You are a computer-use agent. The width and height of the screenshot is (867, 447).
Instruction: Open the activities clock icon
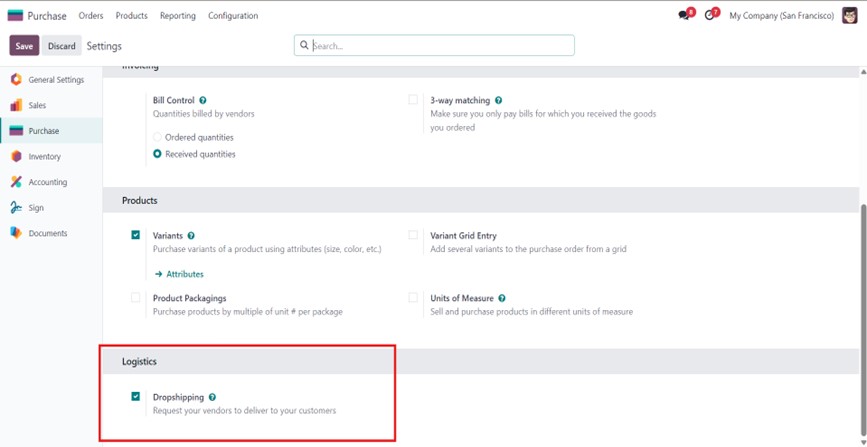(x=710, y=16)
